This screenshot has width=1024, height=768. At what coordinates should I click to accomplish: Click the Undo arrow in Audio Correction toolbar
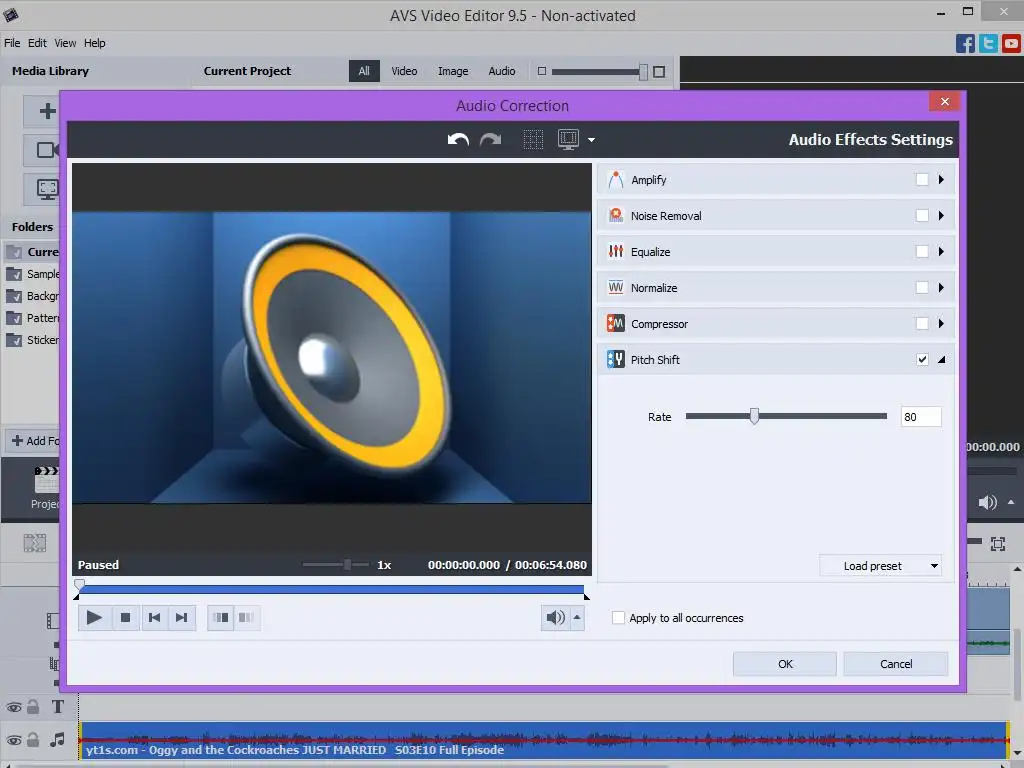point(458,139)
